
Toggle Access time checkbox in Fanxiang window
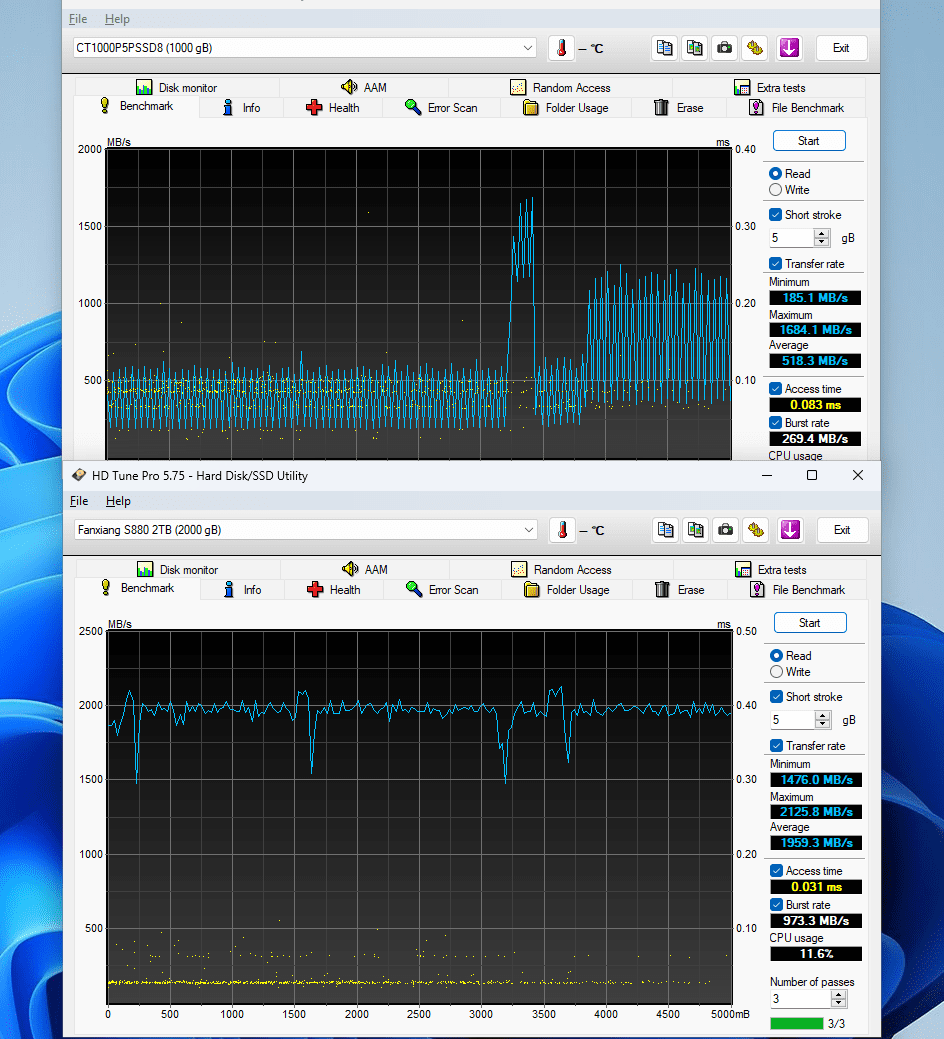[776, 871]
